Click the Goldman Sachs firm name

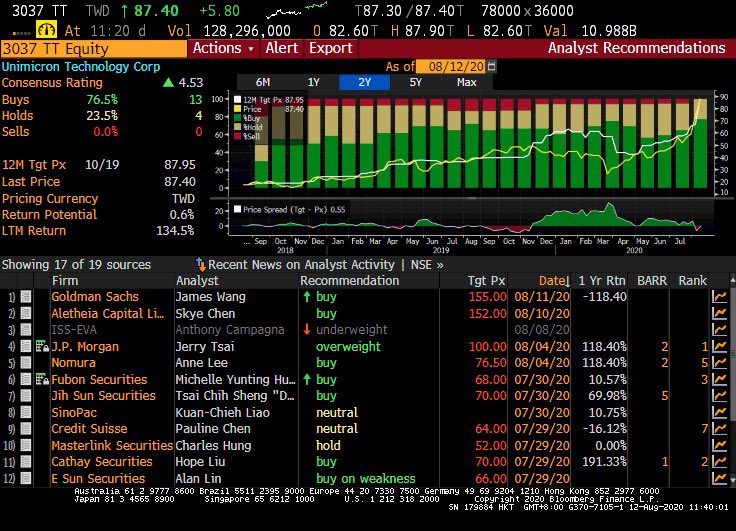95,297
